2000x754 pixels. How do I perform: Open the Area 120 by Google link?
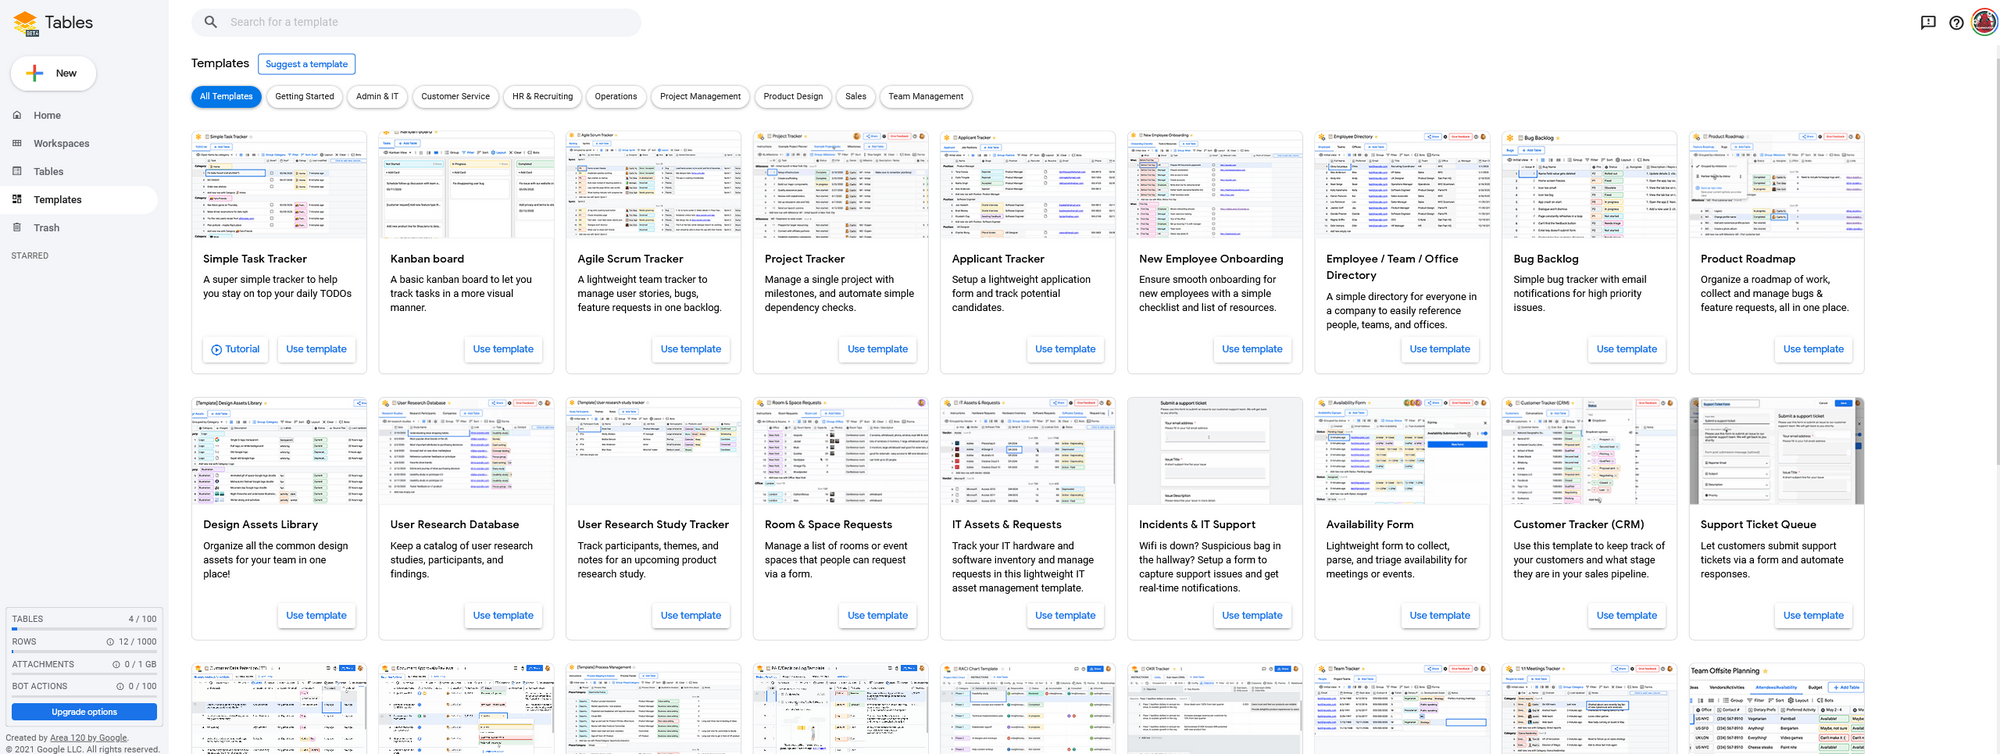pos(88,738)
